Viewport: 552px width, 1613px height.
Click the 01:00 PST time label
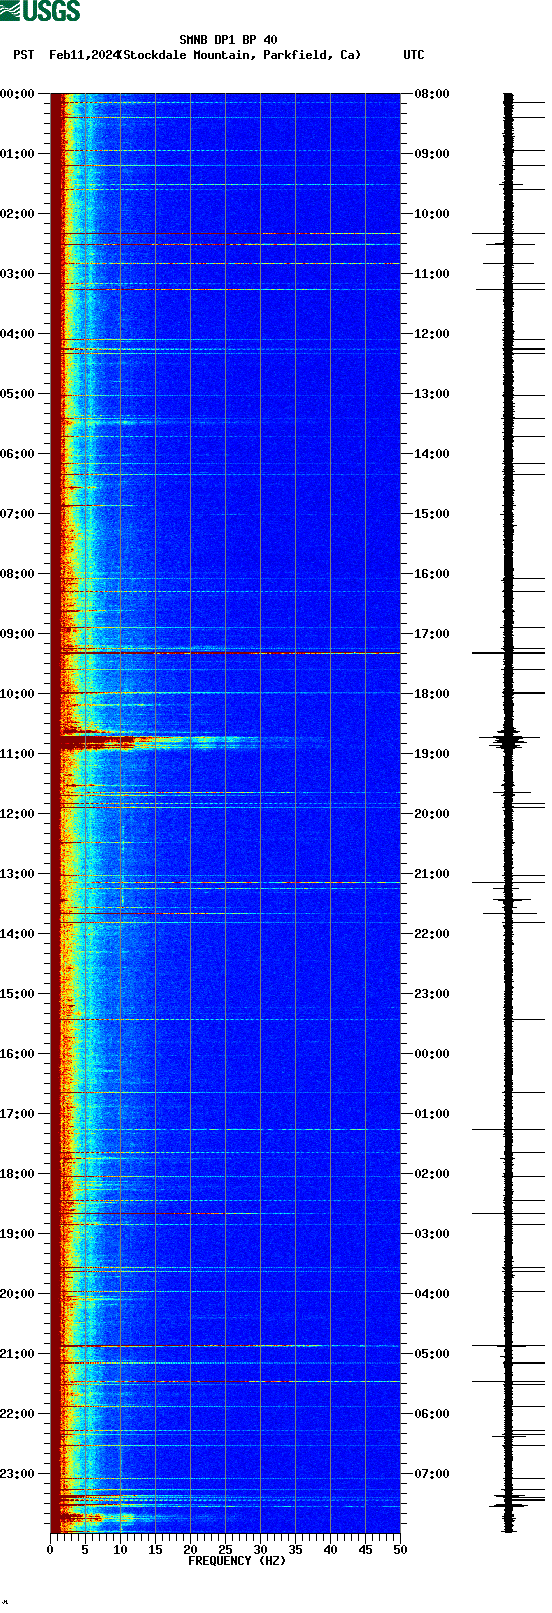[18, 154]
